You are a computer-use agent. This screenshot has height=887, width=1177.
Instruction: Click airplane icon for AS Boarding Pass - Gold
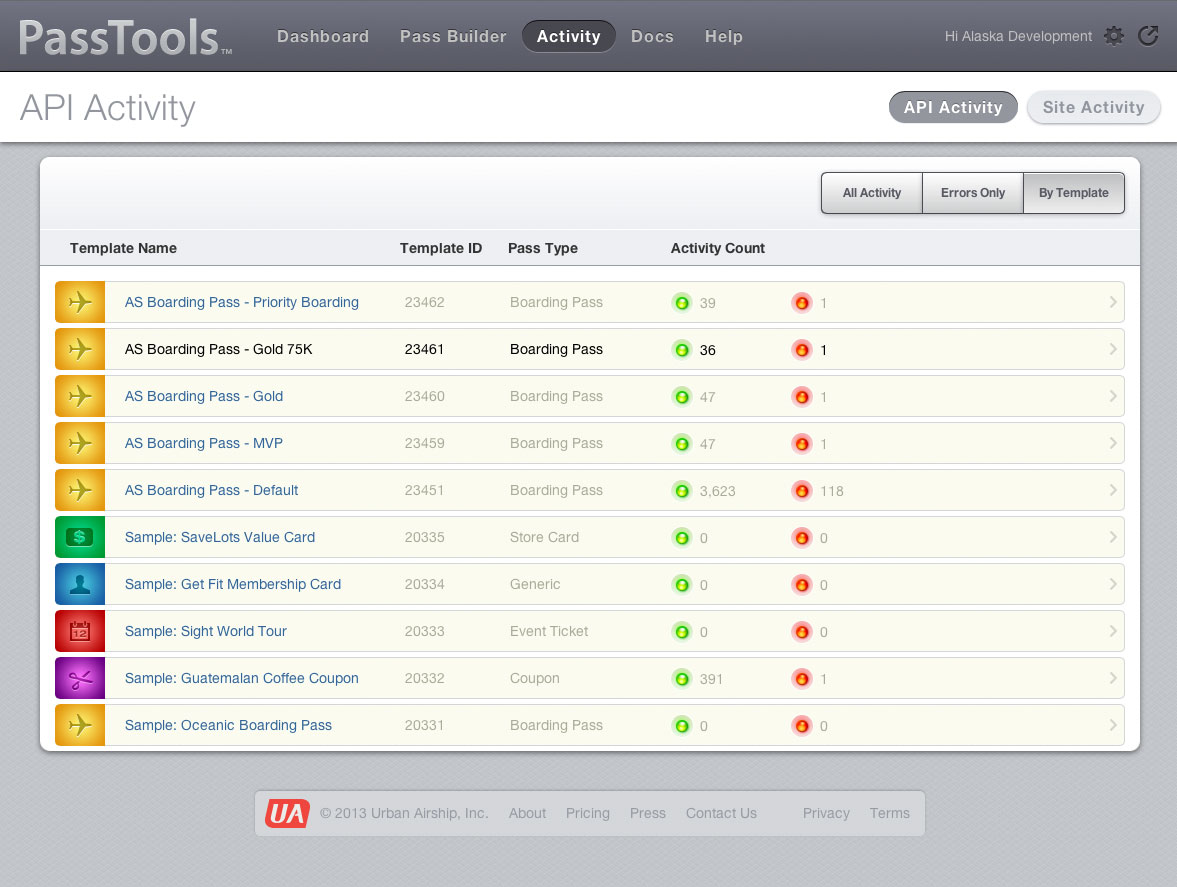(80, 396)
